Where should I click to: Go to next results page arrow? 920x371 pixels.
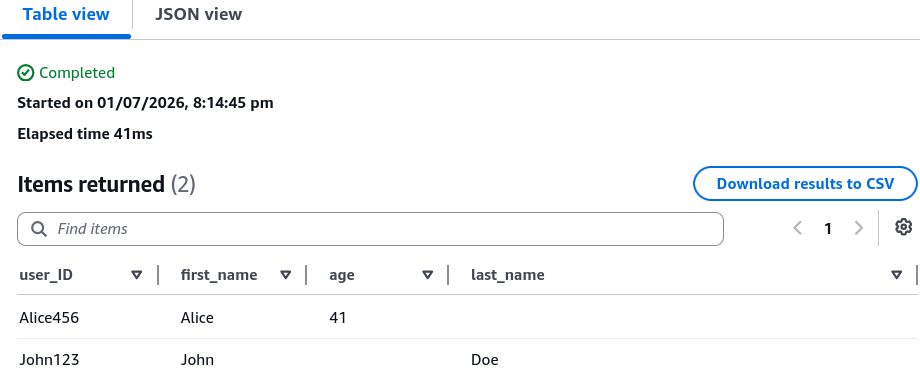click(858, 228)
